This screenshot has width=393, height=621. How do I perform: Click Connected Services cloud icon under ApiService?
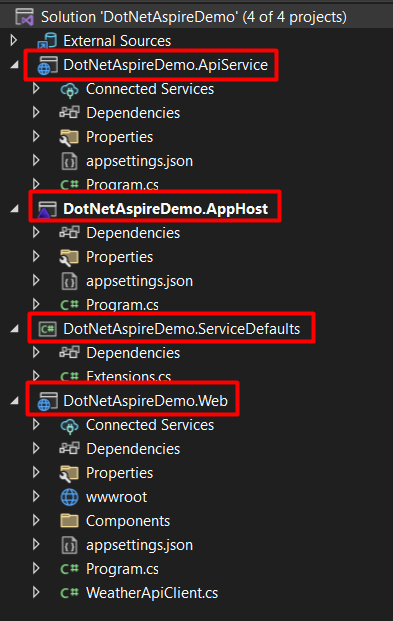click(69, 90)
